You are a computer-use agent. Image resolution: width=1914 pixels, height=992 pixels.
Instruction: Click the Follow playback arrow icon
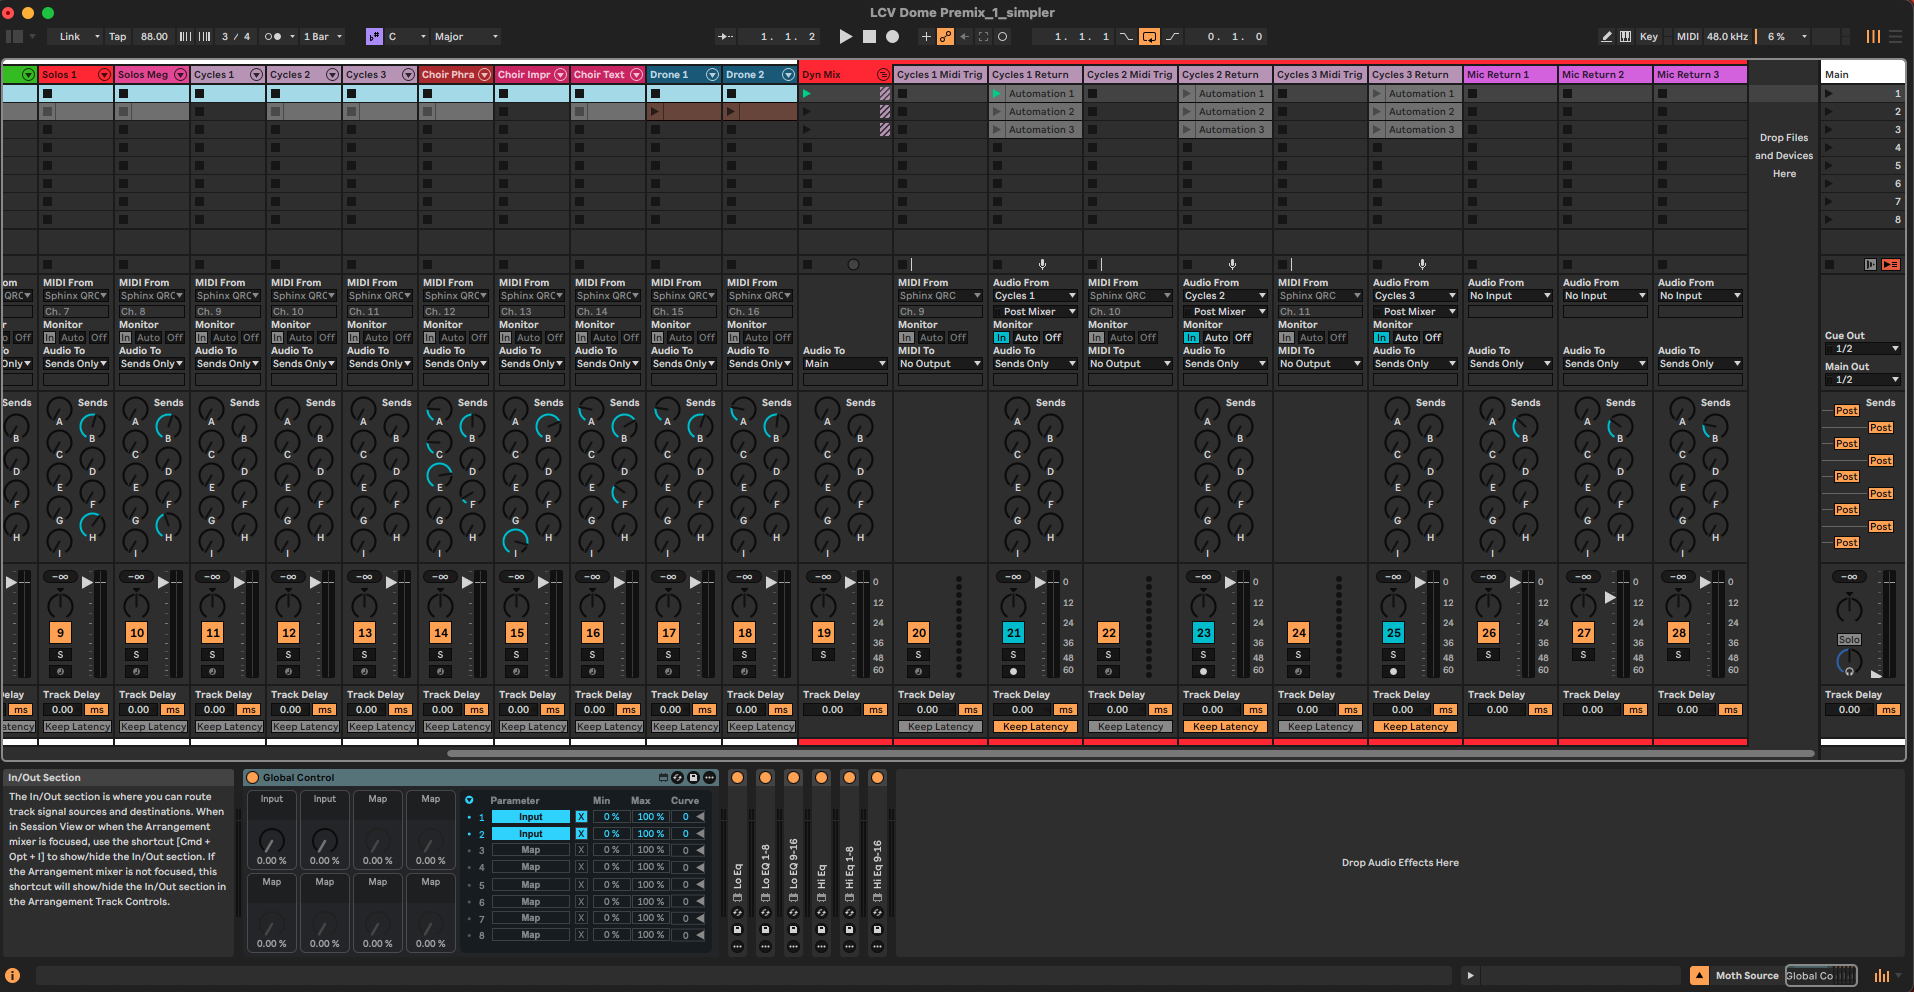pos(726,37)
